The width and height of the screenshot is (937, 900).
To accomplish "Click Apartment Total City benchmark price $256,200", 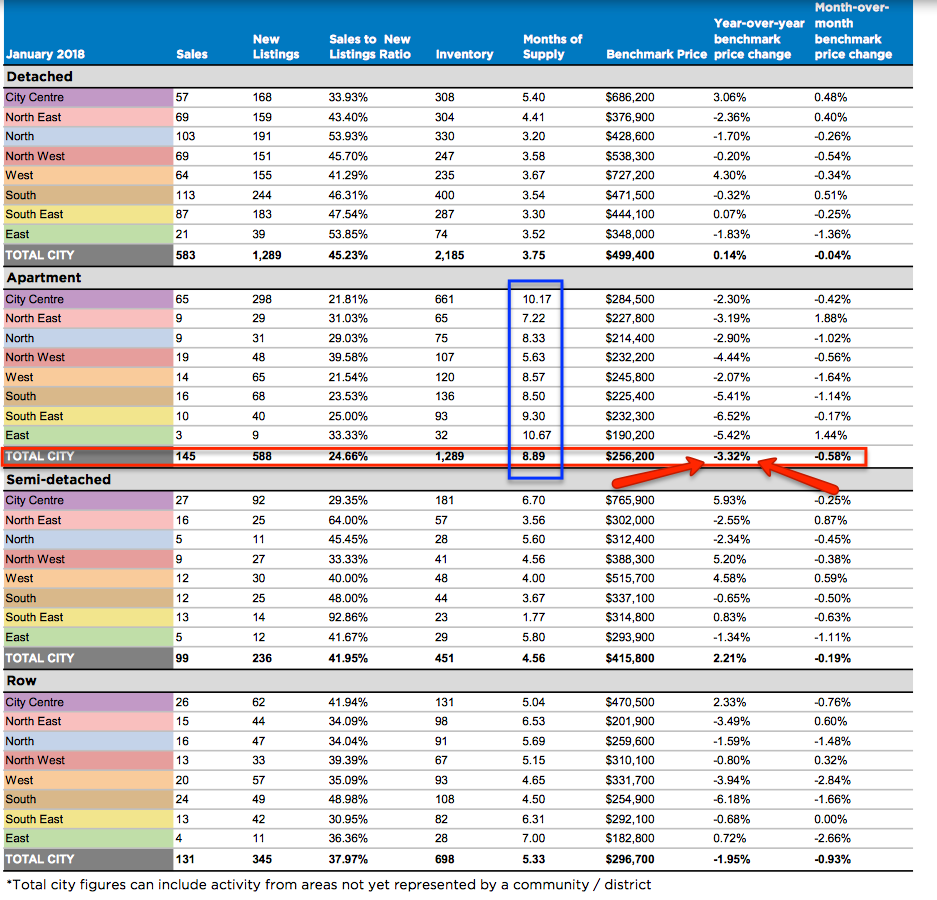I will click(629, 456).
